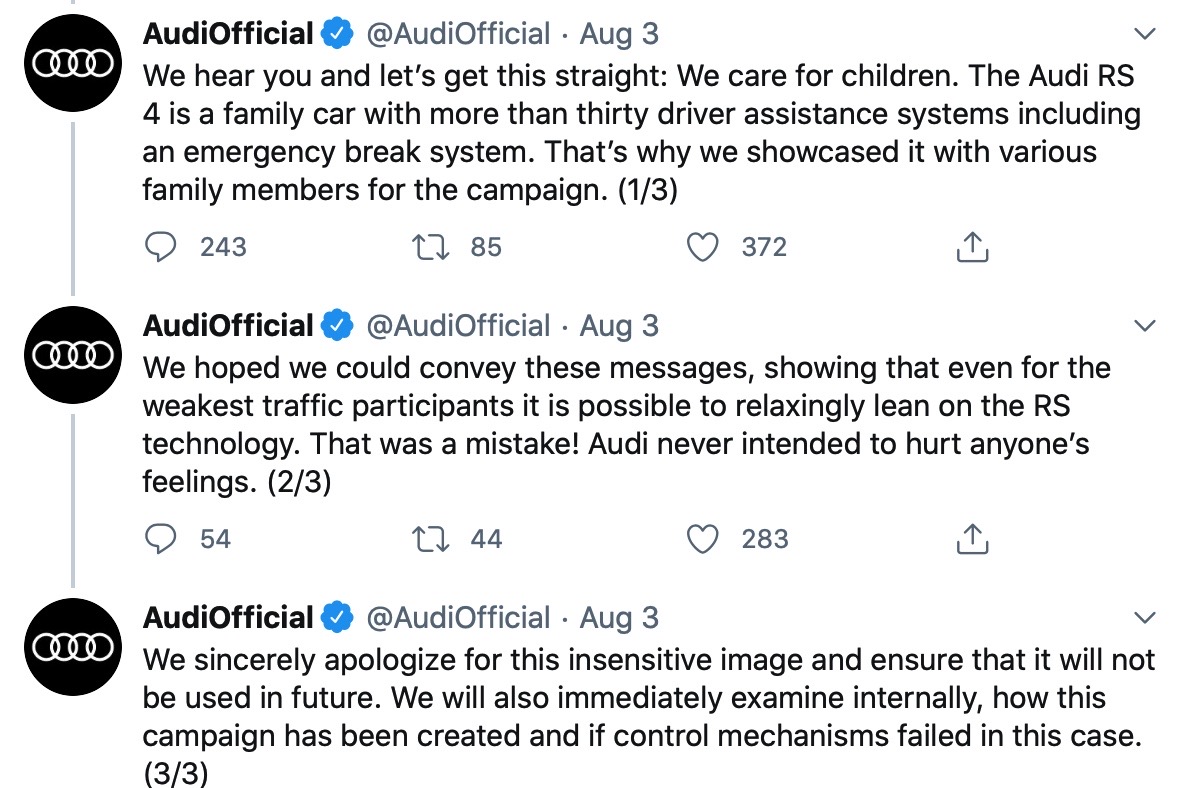This screenshot has height=788, width=1184.
Task: Reply to the first tweet with 243 comments
Action: 160,247
